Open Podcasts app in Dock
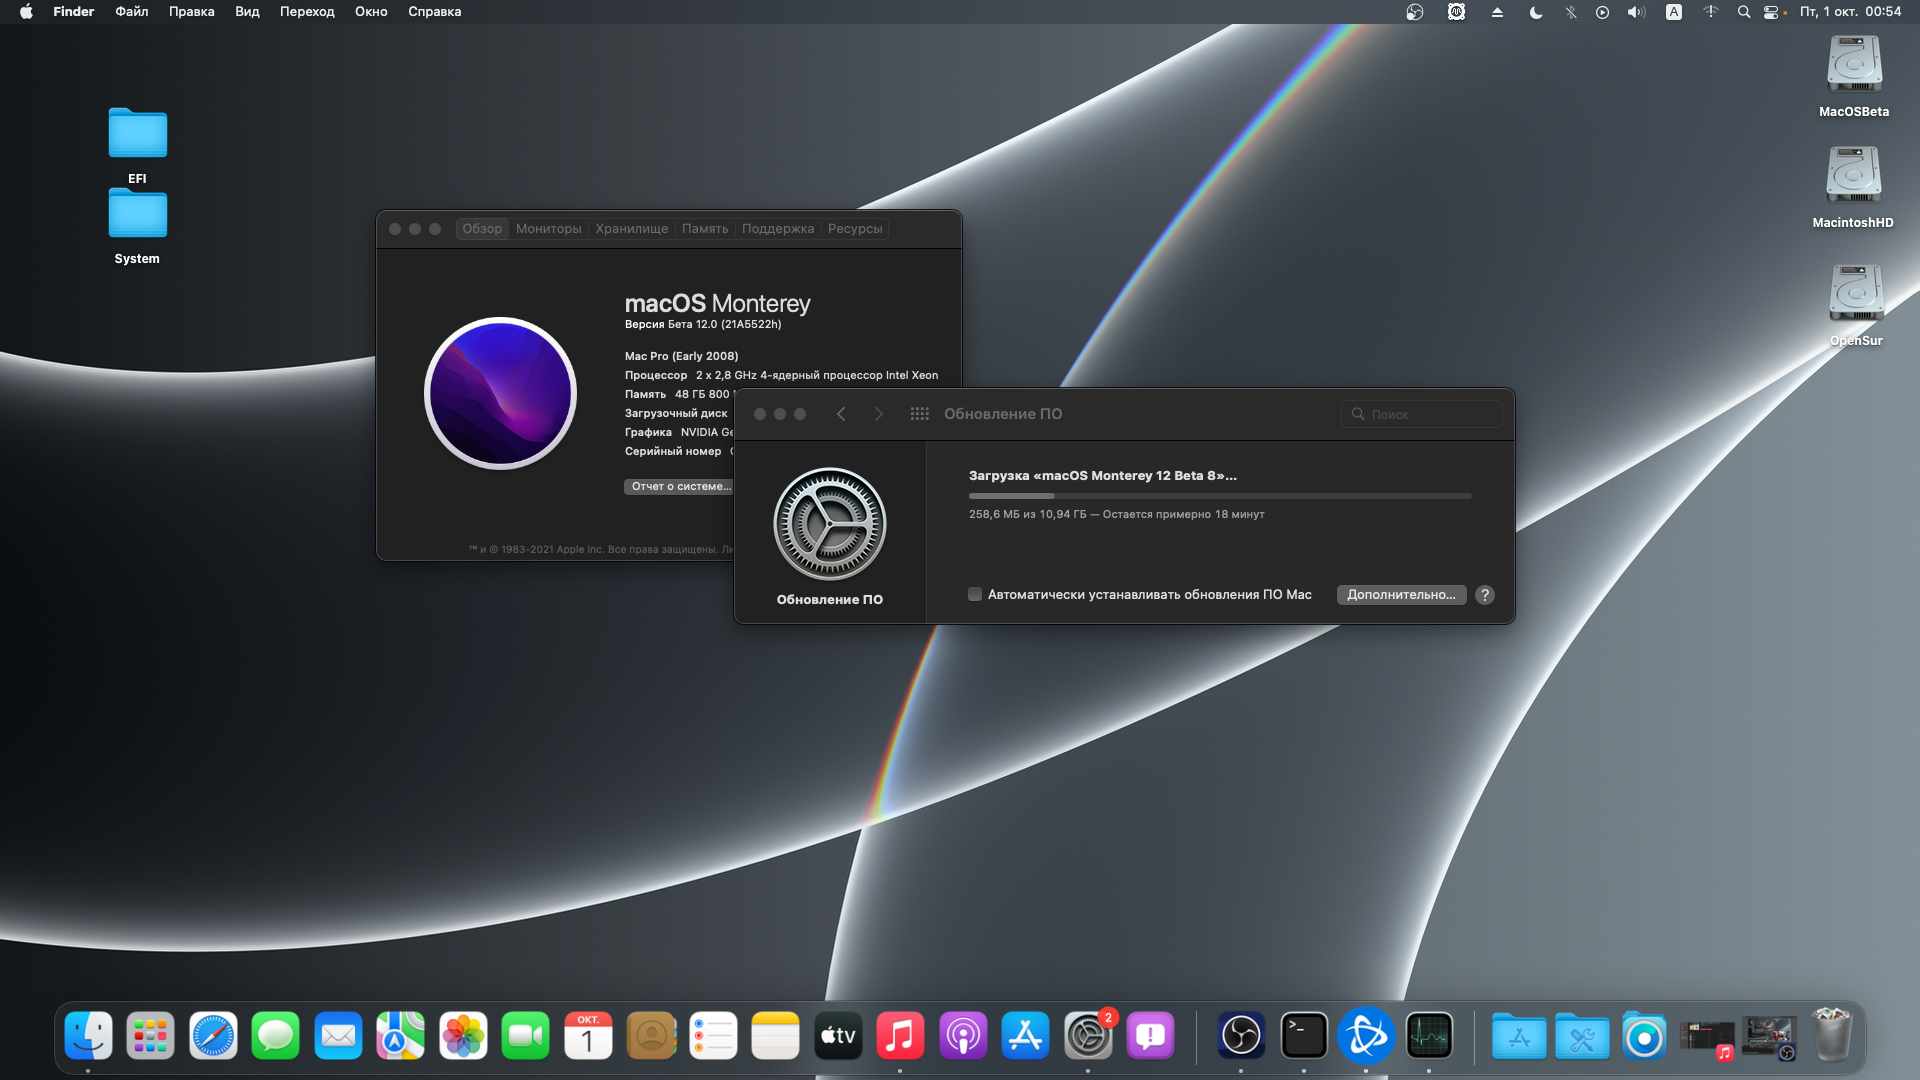1920x1080 pixels. (x=963, y=1036)
